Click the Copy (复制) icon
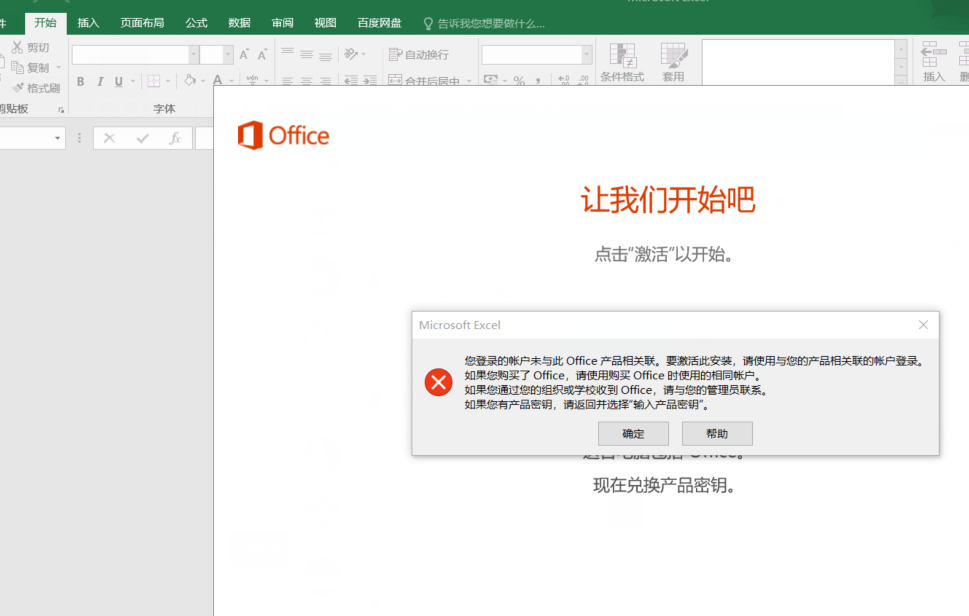The height and width of the screenshot is (616, 969). click(17, 67)
